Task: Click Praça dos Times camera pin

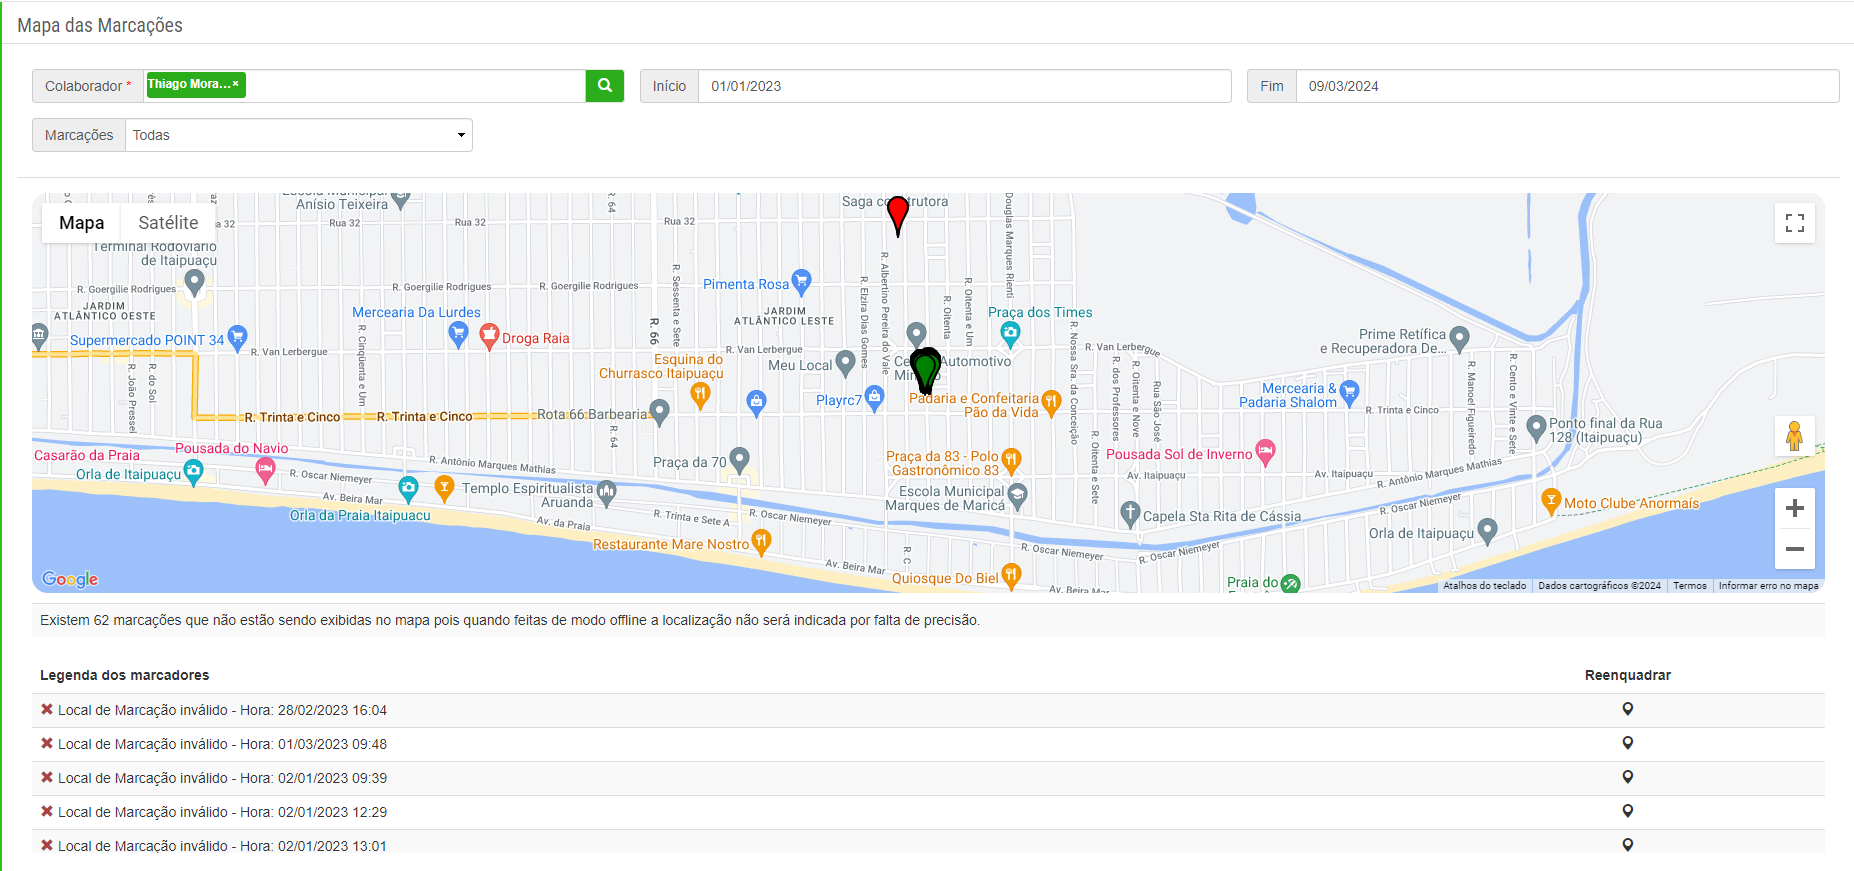Action: (1010, 334)
